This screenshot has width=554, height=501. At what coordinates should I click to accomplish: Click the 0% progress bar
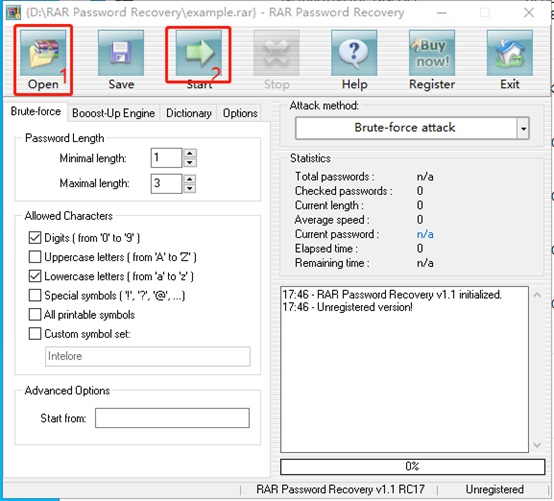[x=412, y=466]
